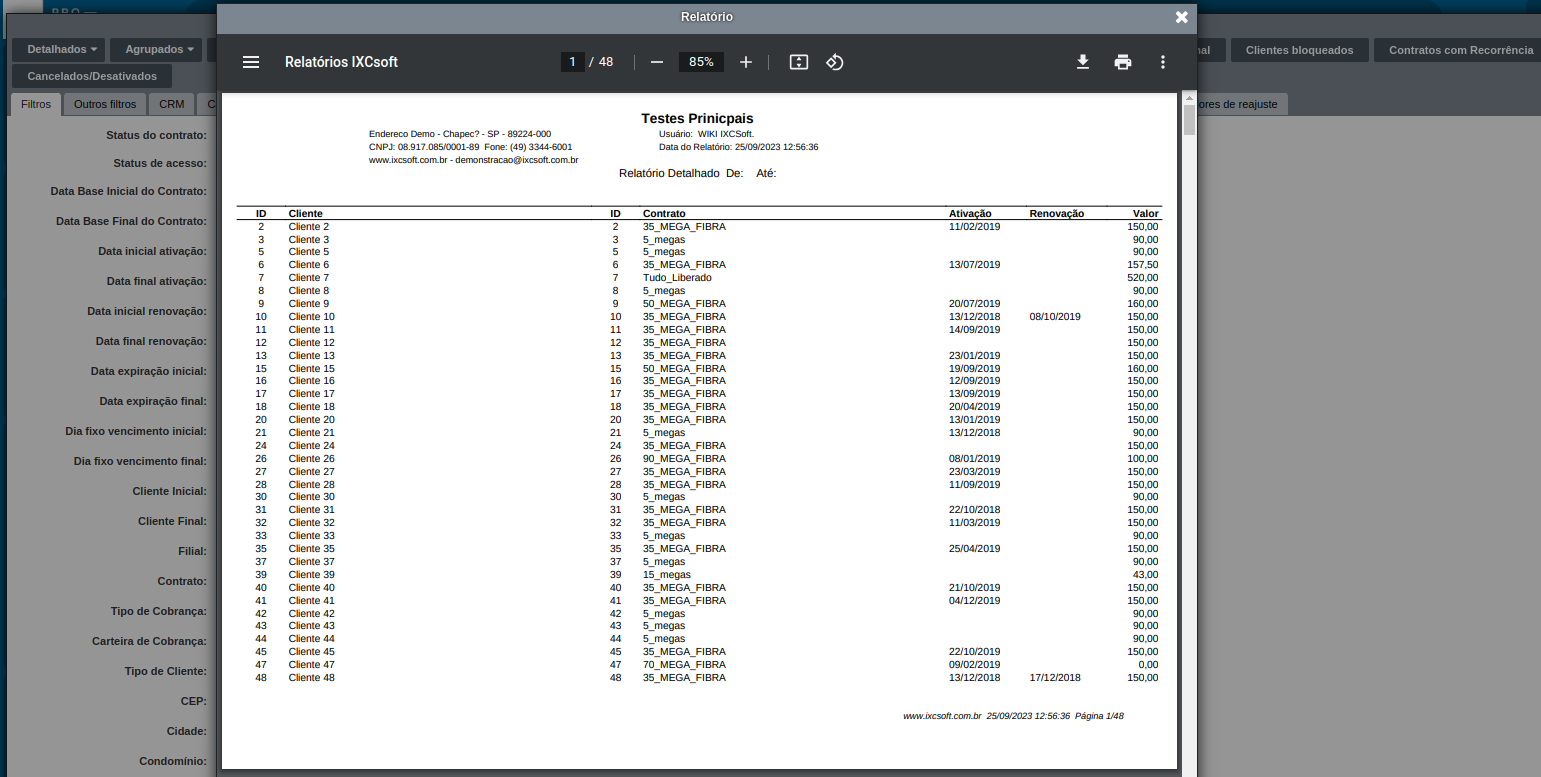The width and height of the screenshot is (1541, 777).
Task: Download the report PDF
Action: pyautogui.click(x=1083, y=62)
